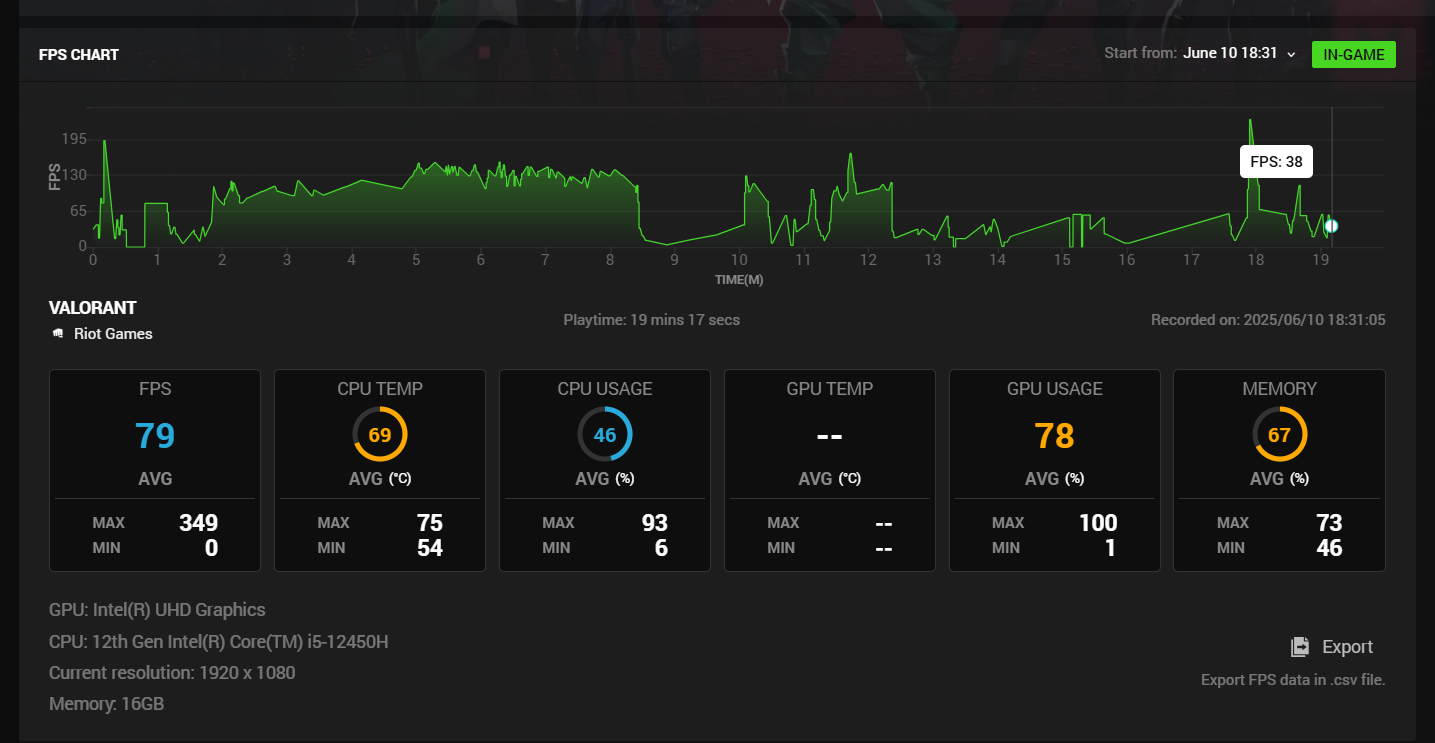Click the CPU USAGE MAX value 93
This screenshot has height=743, width=1435.
[x=655, y=523]
